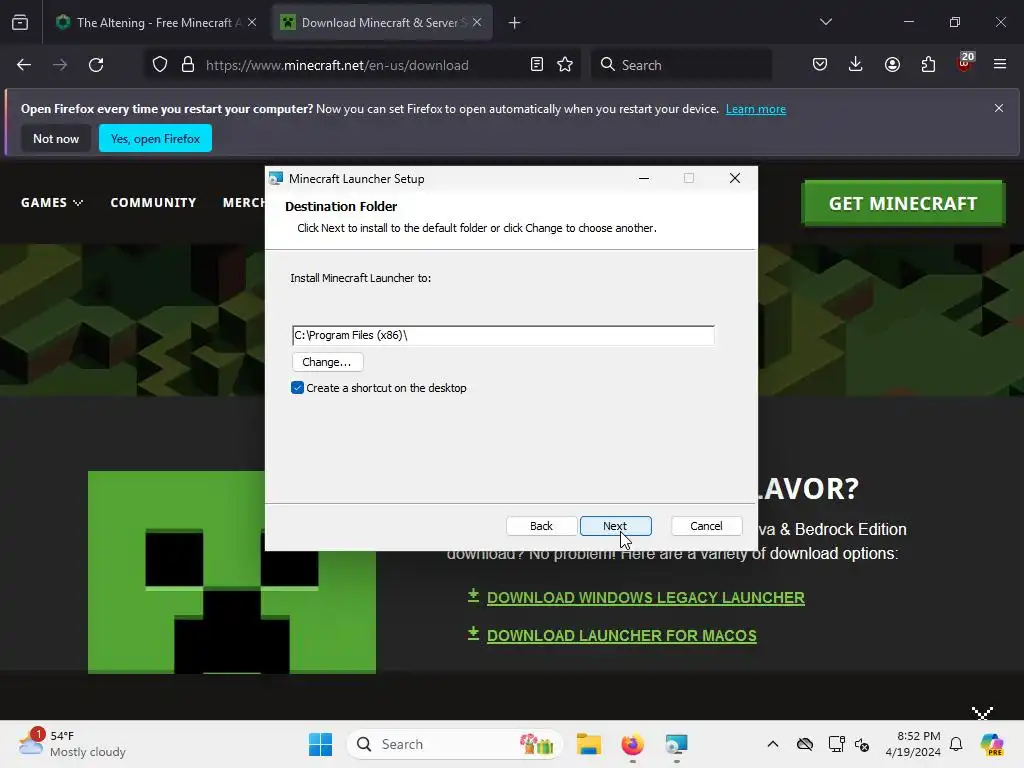Minimize the Minecraft Launcher Setup dialog
Screen dimensions: 1024x768
644,178
